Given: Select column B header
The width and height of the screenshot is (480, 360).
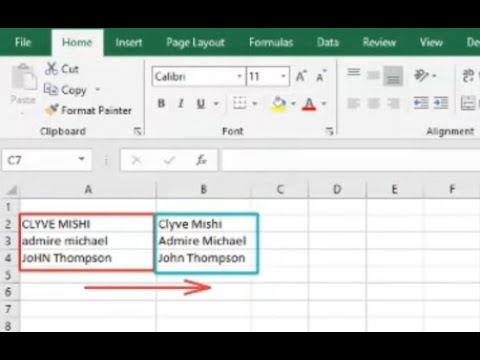Looking at the screenshot, I should pos(203,189).
